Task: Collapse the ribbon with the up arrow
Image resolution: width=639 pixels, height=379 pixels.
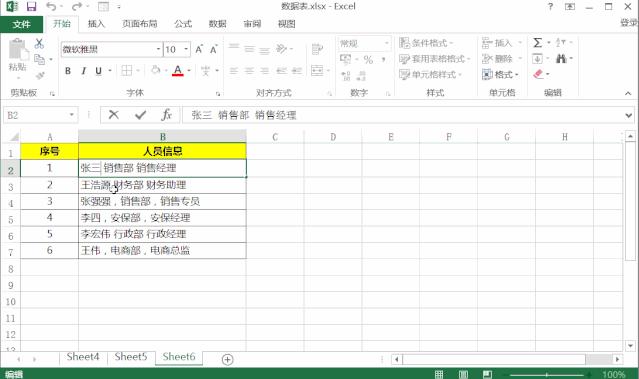Action: coord(628,93)
